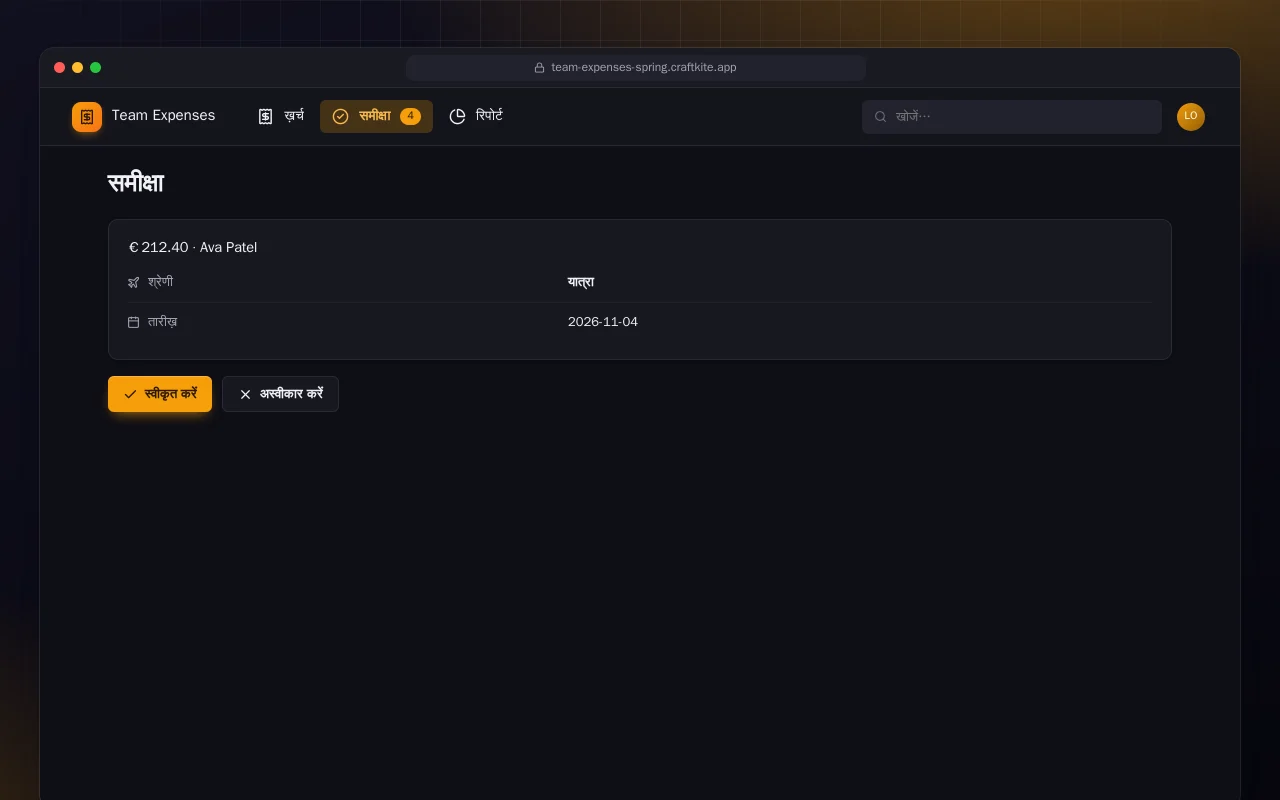1280x800 pixels.
Task: Focus the खोजें search field
Action: pos(1012,116)
